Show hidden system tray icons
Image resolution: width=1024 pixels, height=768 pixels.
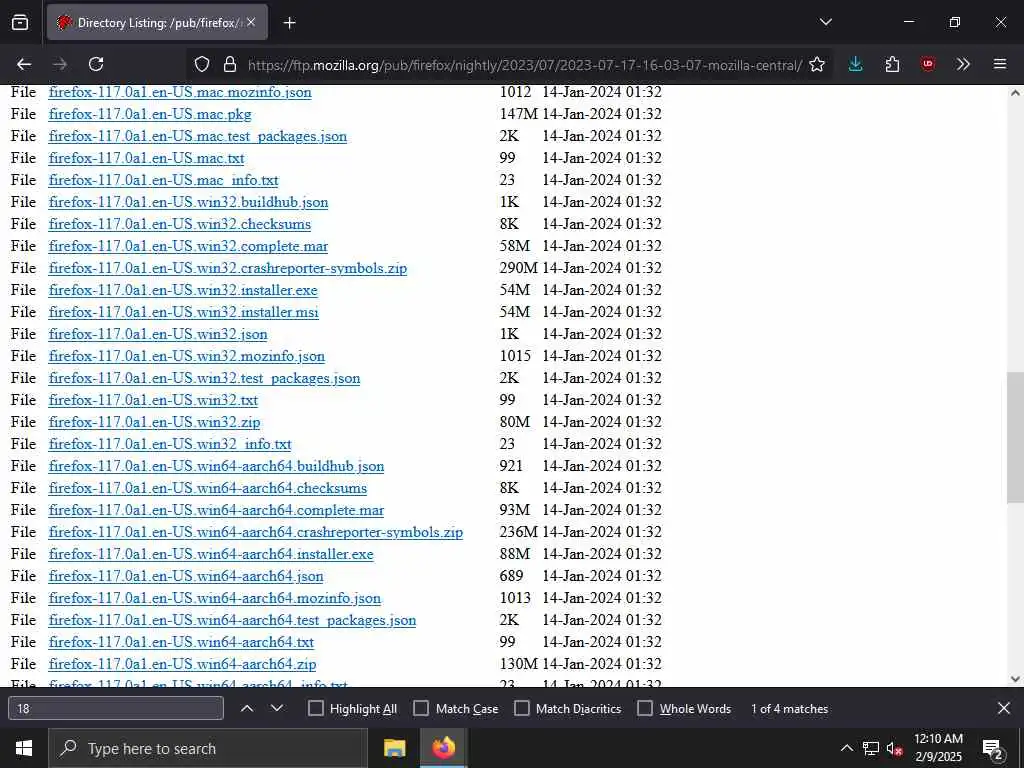tap(846, 748)
